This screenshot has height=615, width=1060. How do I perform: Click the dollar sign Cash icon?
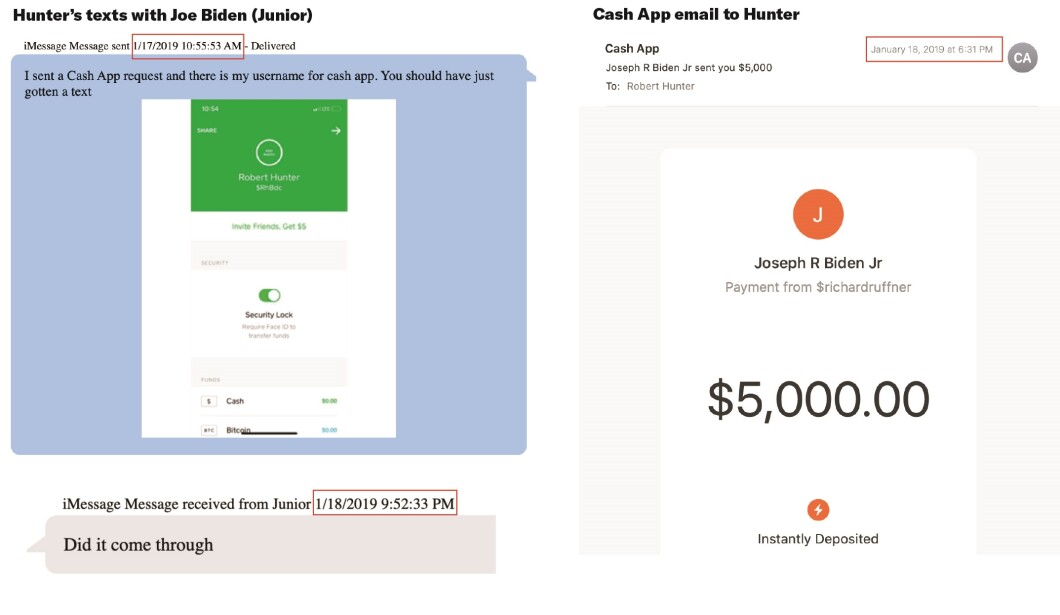point(209,401)
